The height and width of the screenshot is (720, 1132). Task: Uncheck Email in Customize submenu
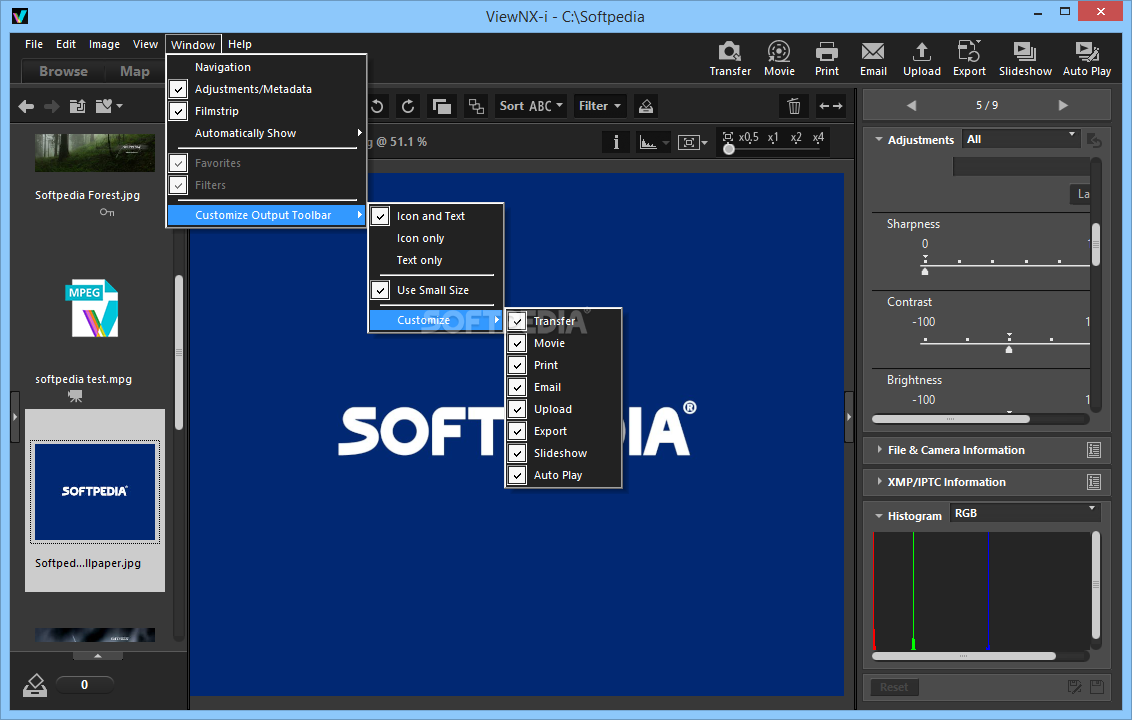click(517, 387)
